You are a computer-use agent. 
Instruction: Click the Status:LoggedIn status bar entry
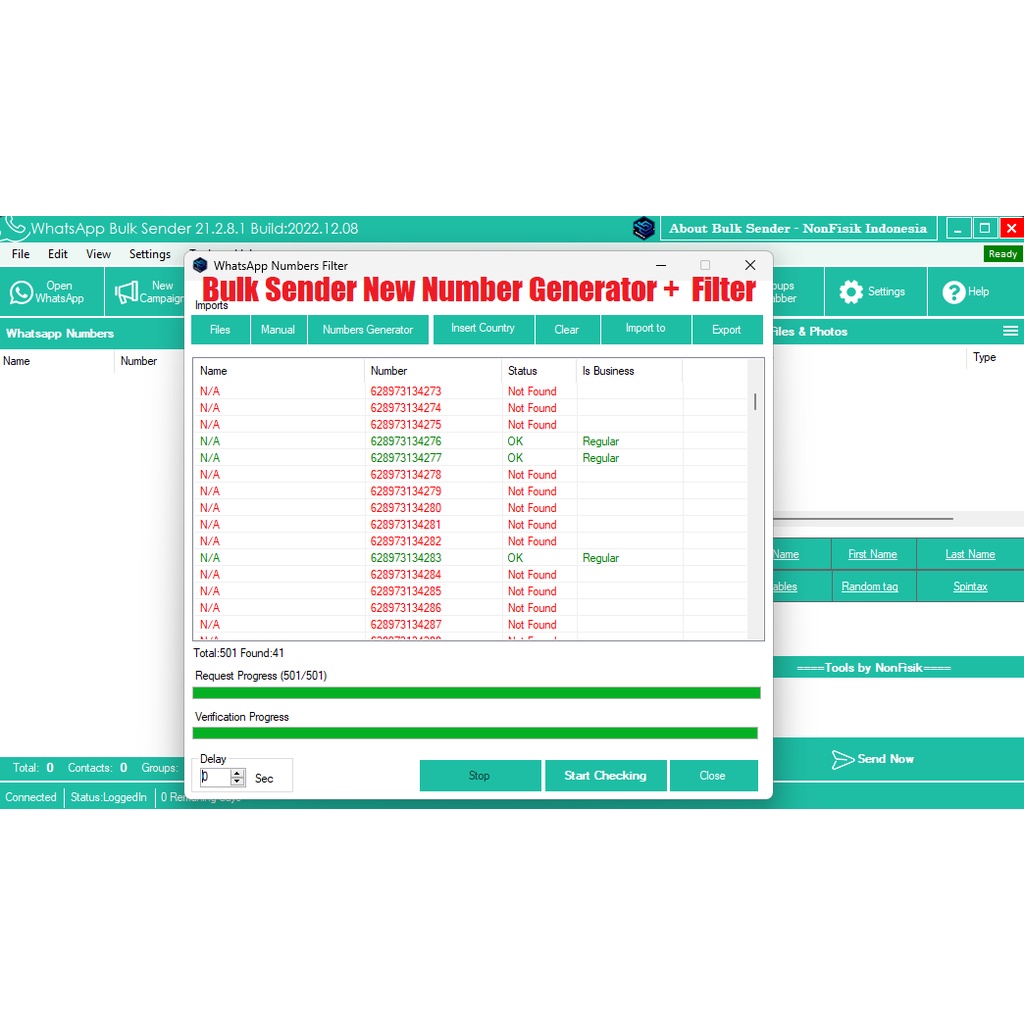(x=108, y=797)
